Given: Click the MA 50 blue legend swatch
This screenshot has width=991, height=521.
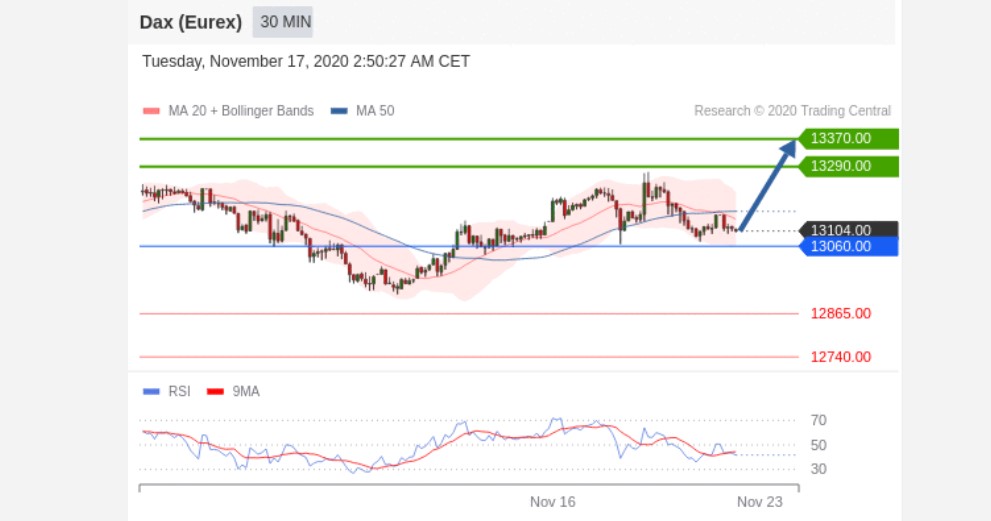Looking at the screenshot, I should pyautogui.click(x=339, y=111).
